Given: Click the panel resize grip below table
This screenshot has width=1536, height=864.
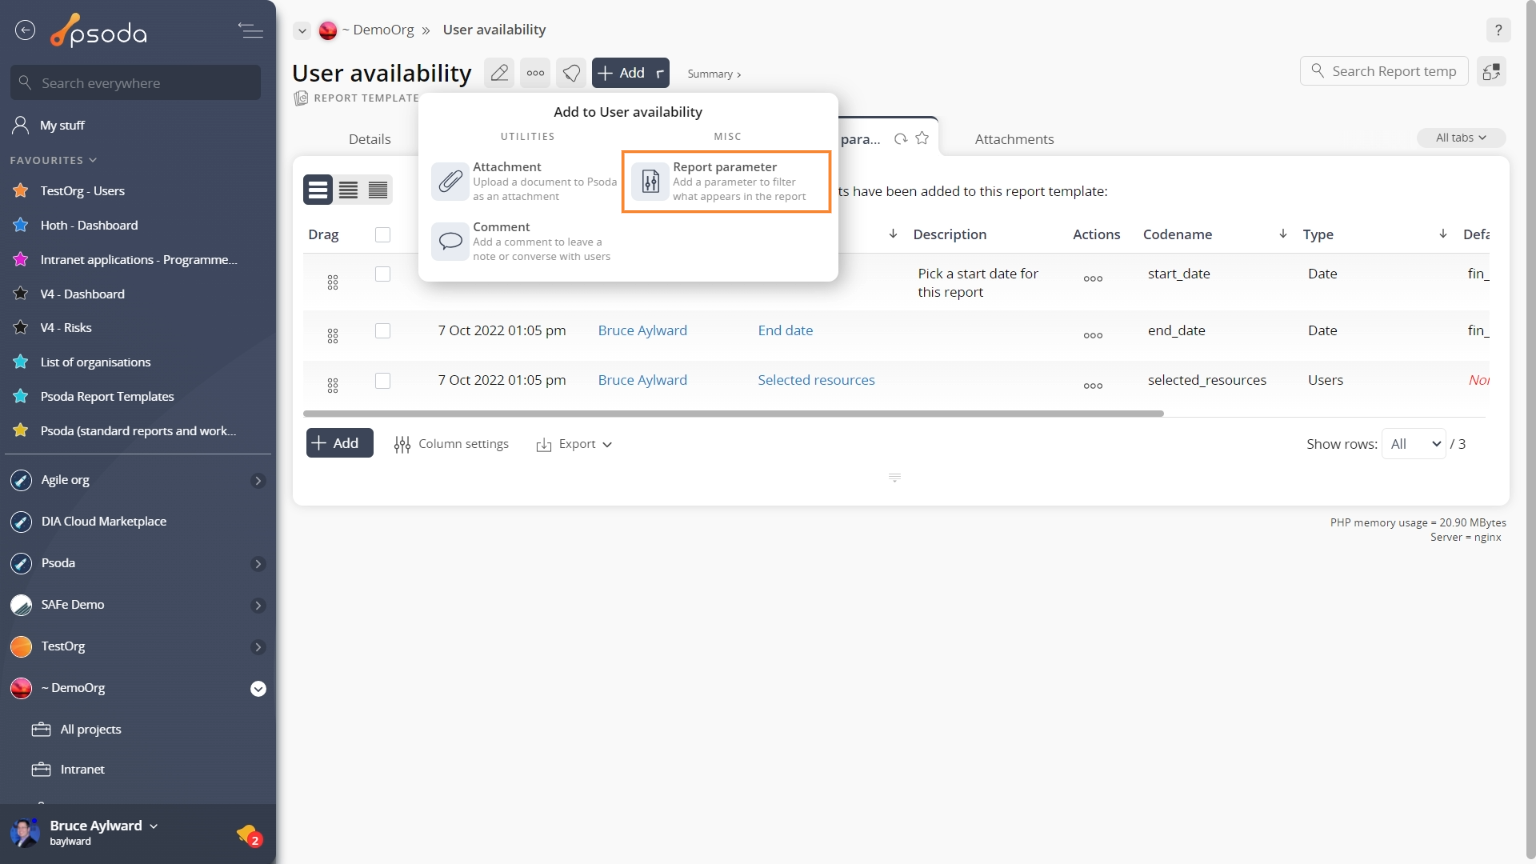Looking at the screenshot, I should 895,478.
